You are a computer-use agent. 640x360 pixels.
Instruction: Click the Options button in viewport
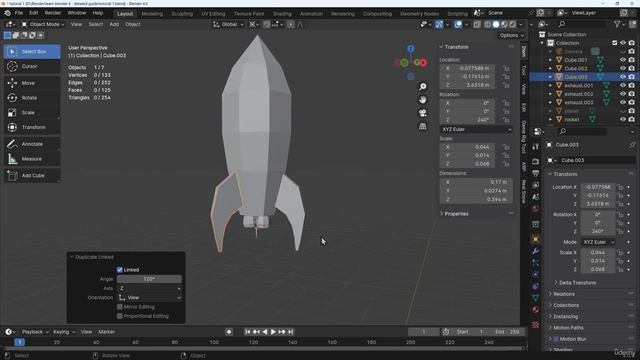511,36
